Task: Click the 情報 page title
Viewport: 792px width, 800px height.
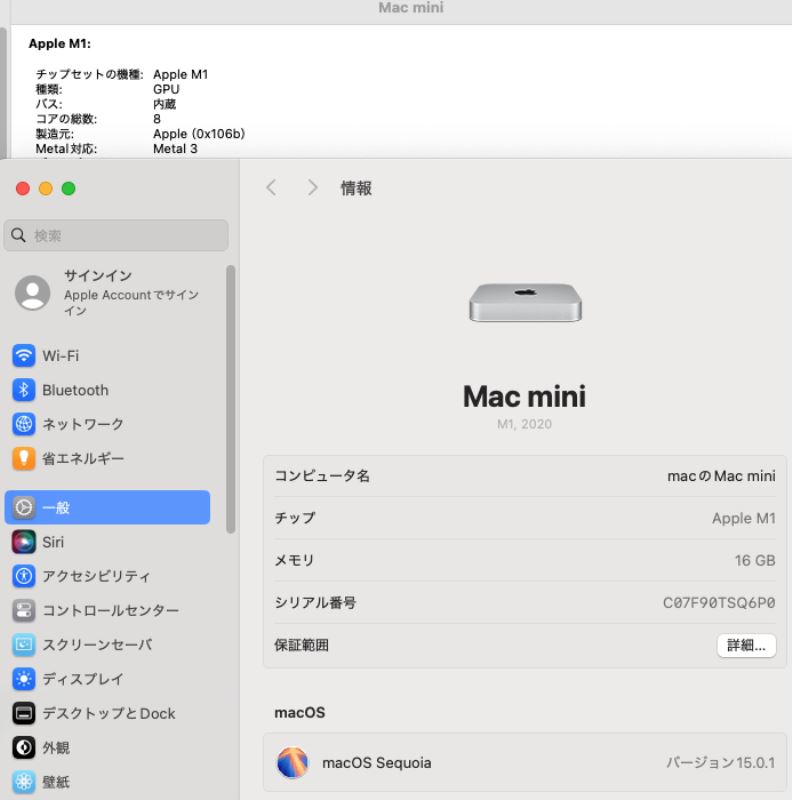Action: [356, 188]
